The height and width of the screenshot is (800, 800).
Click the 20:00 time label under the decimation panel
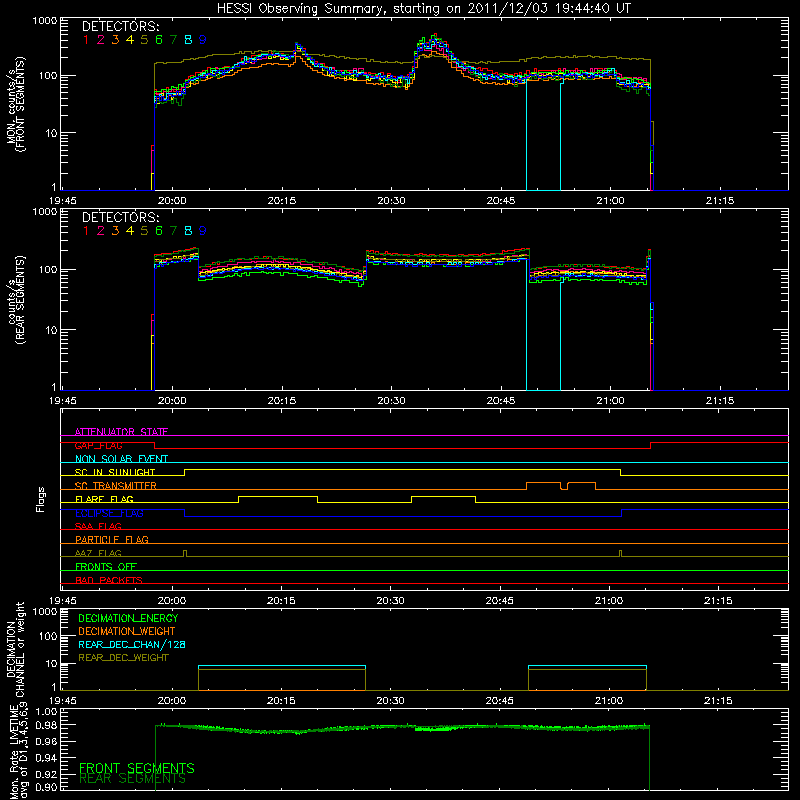tap(171, 701)
